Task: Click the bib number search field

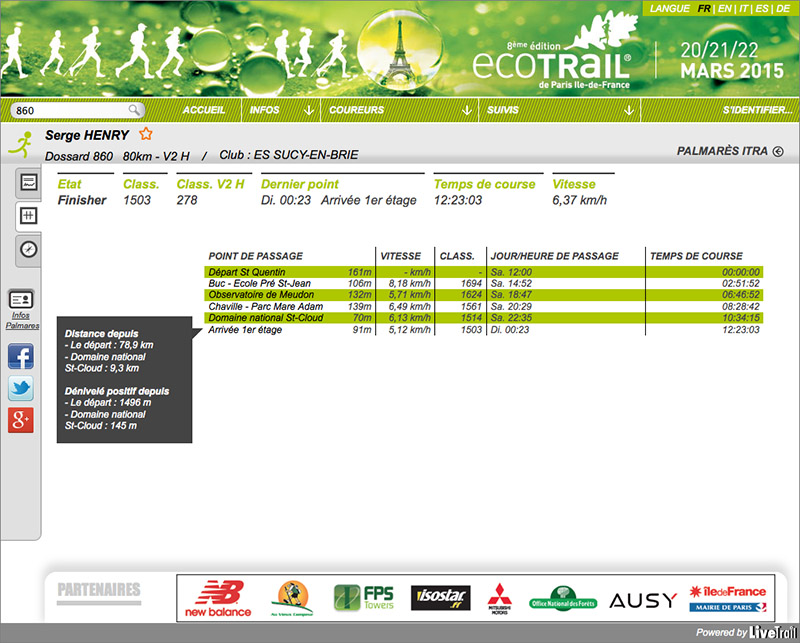Action: coord(70,110)
